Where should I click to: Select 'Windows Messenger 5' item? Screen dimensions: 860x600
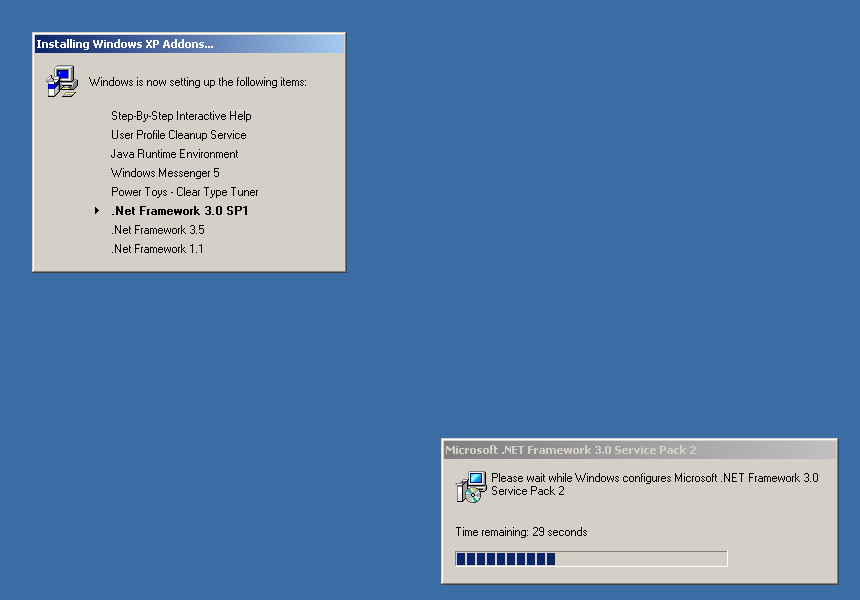click(165, 173)
